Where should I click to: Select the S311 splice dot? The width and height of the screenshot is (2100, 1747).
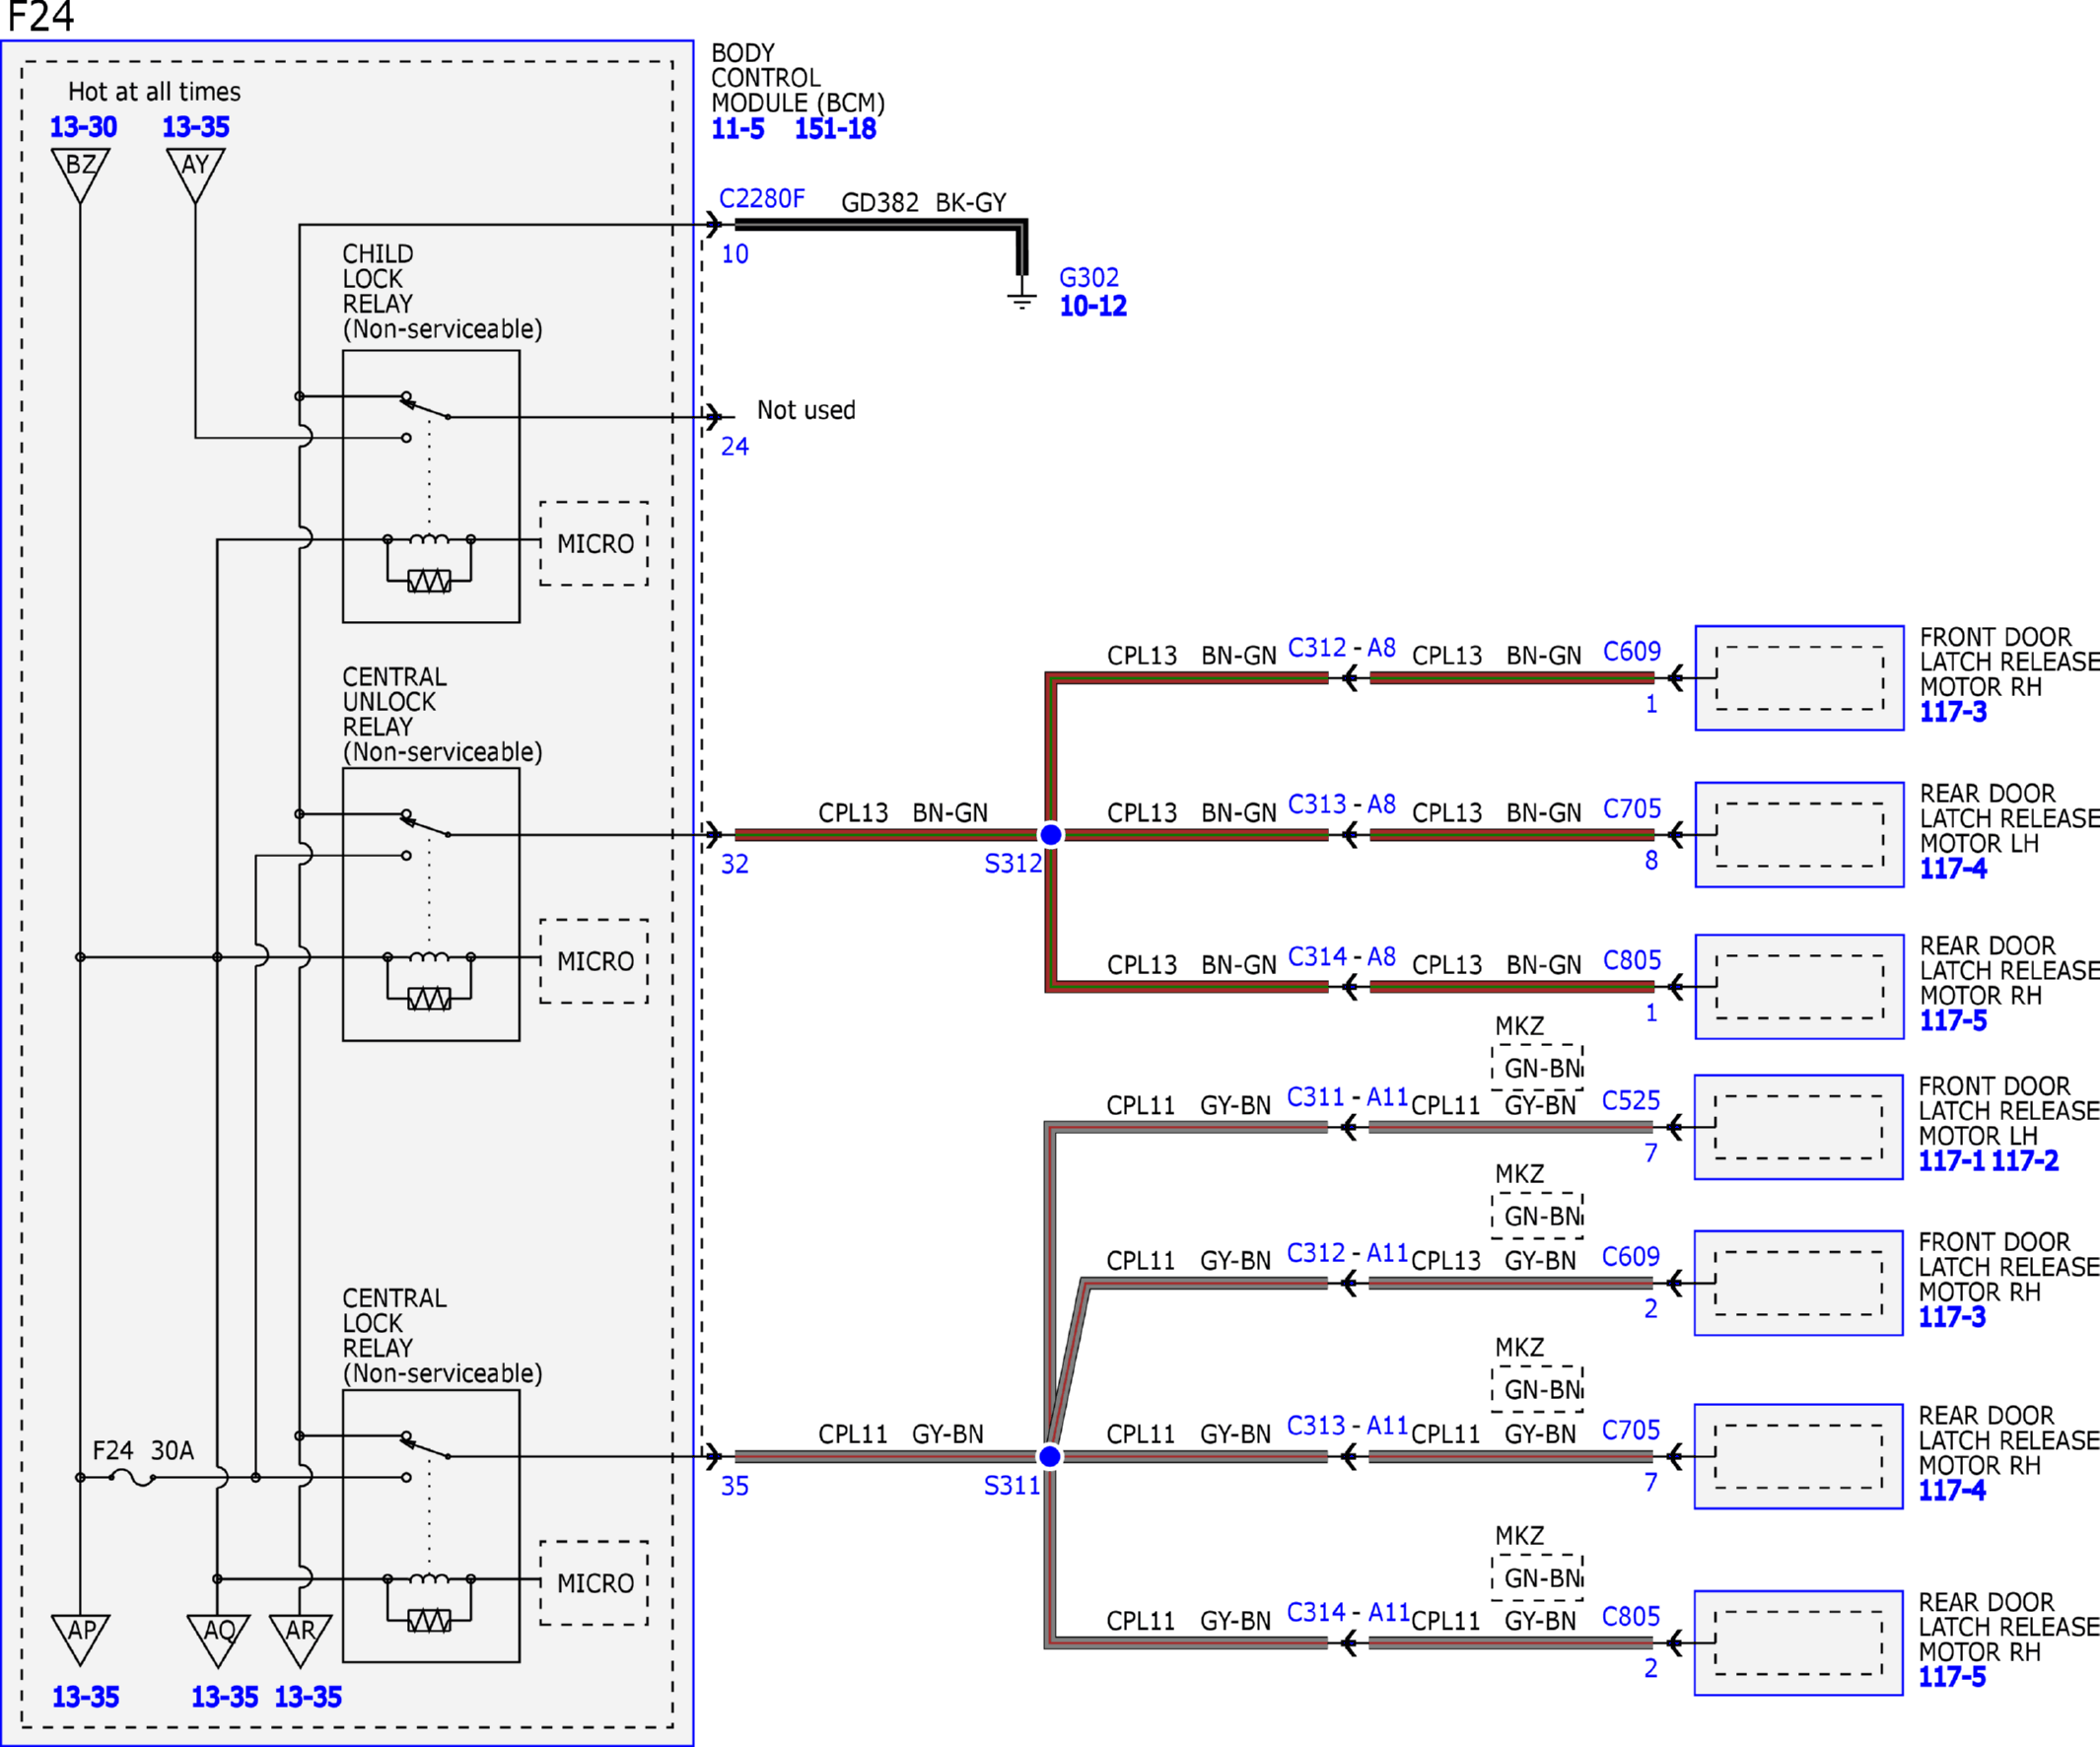click(1050, 1456)
